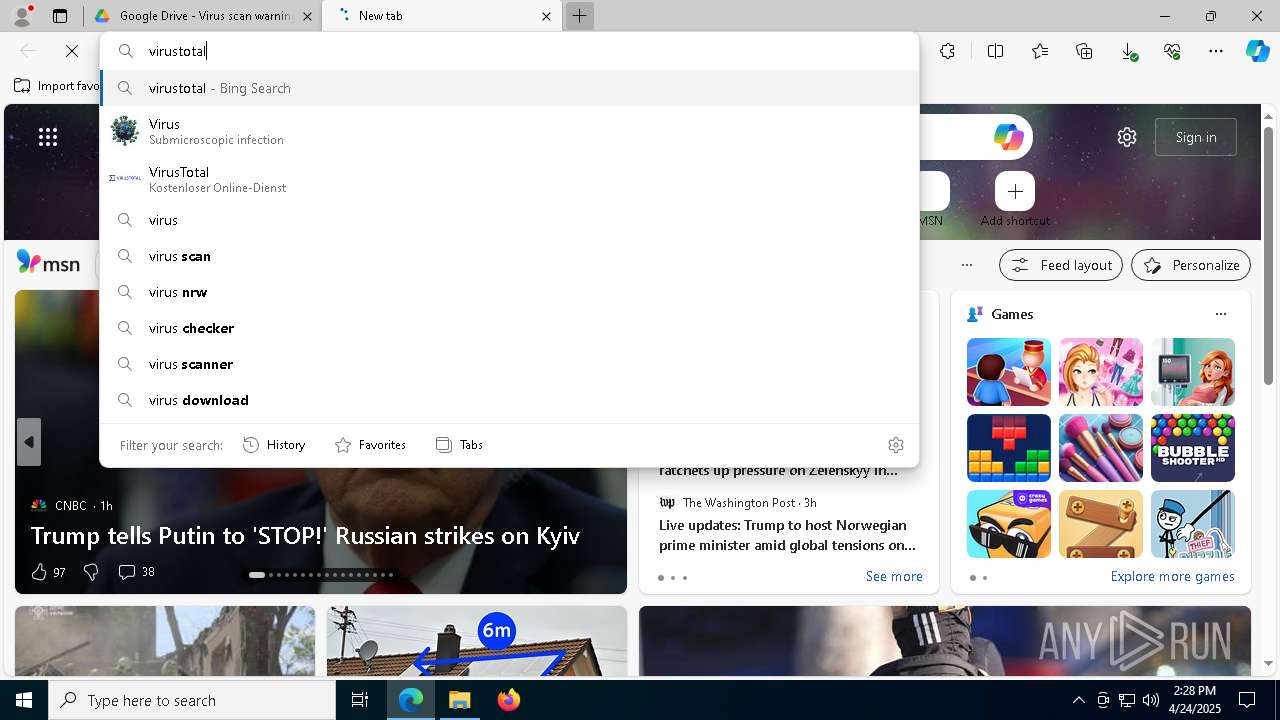Stop loading the page

click(x=72, y=51)
